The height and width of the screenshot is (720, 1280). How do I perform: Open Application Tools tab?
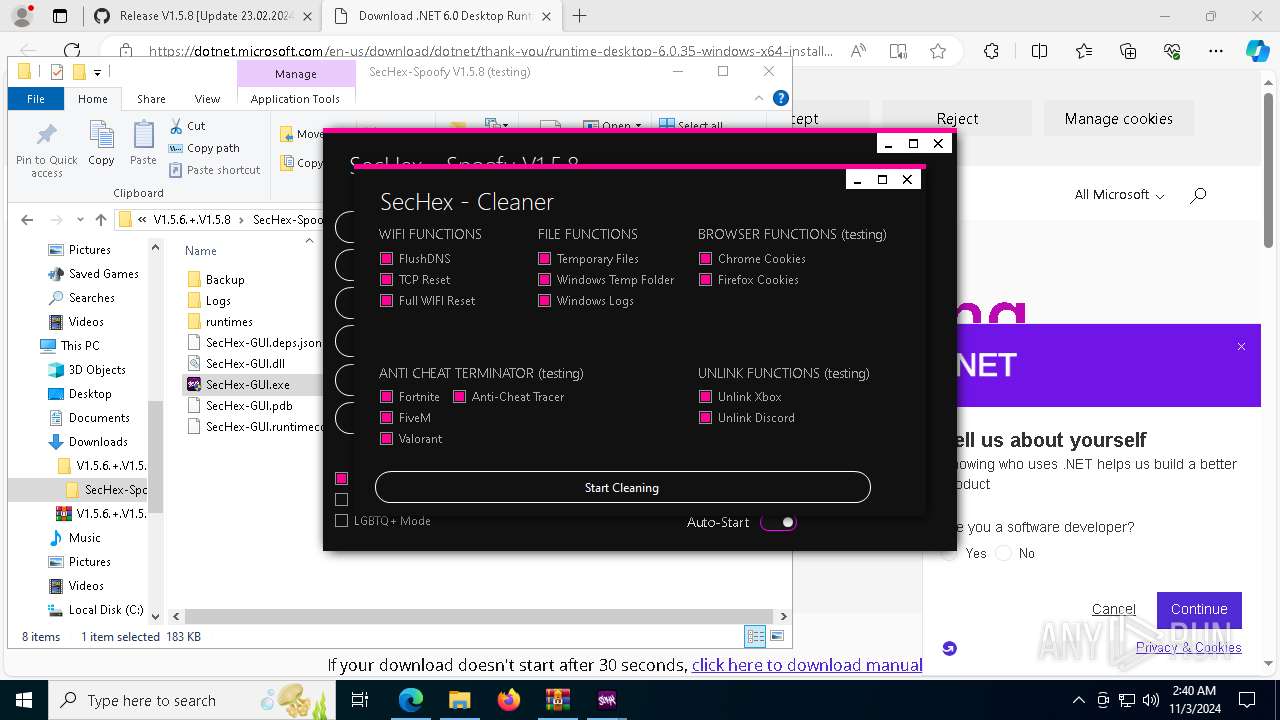coord(295,99)
